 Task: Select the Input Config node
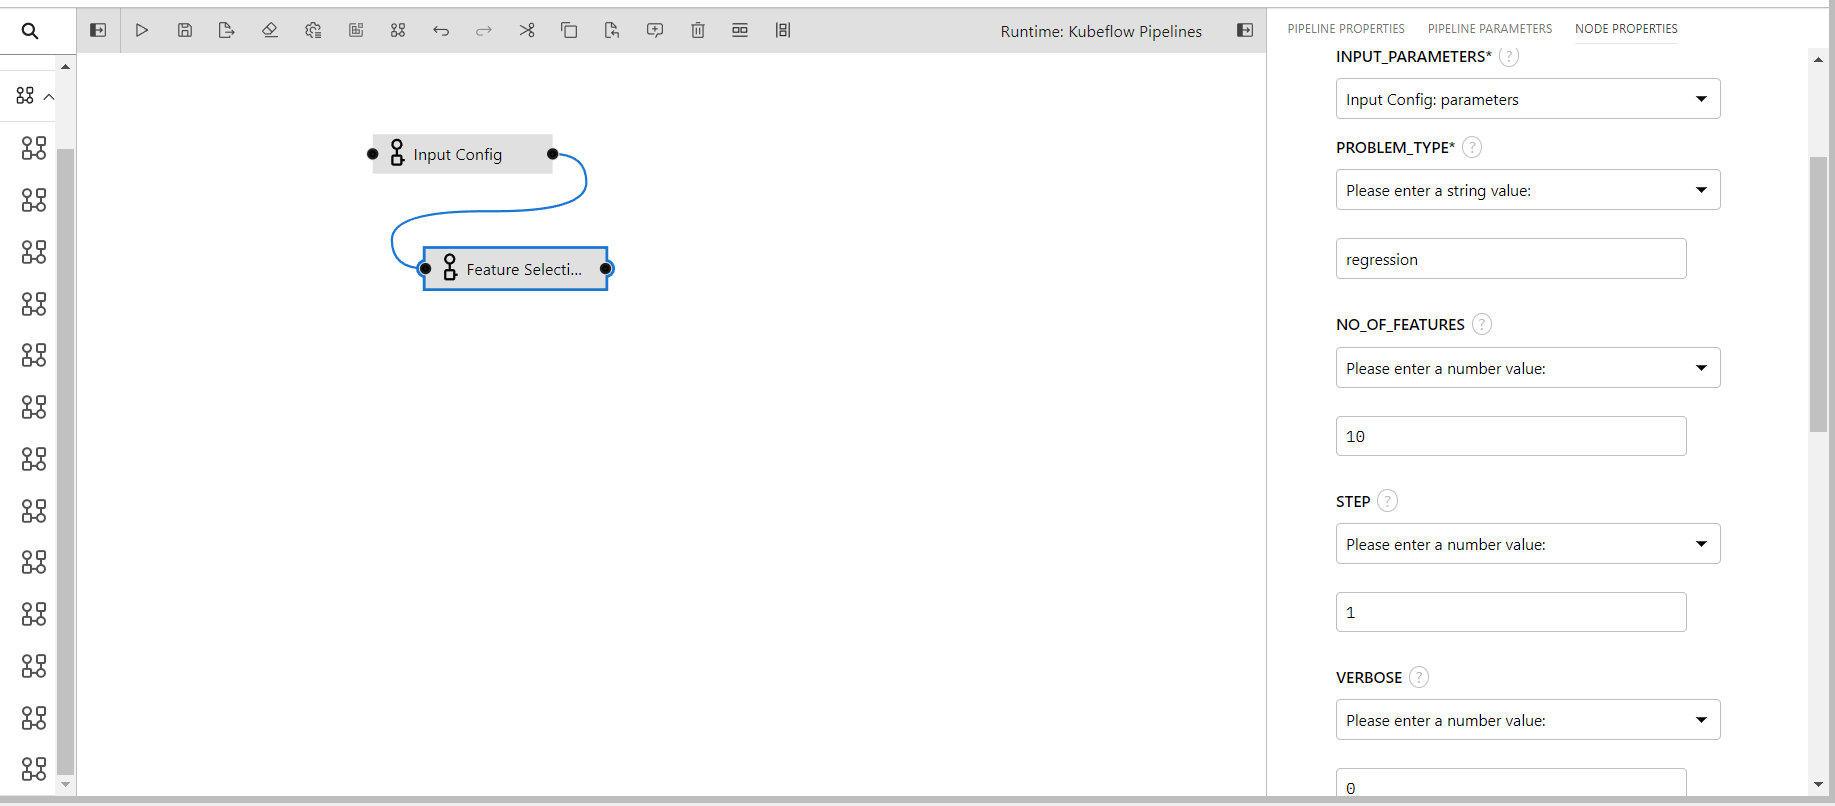pos(462,154)
